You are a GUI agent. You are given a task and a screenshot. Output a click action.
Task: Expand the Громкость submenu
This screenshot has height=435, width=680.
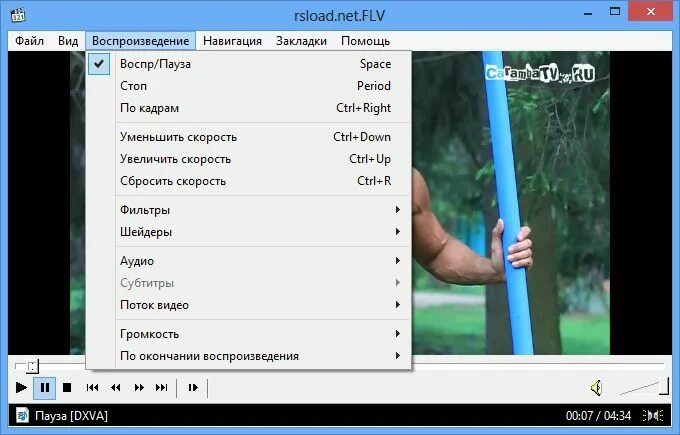(x=249, y=334)
